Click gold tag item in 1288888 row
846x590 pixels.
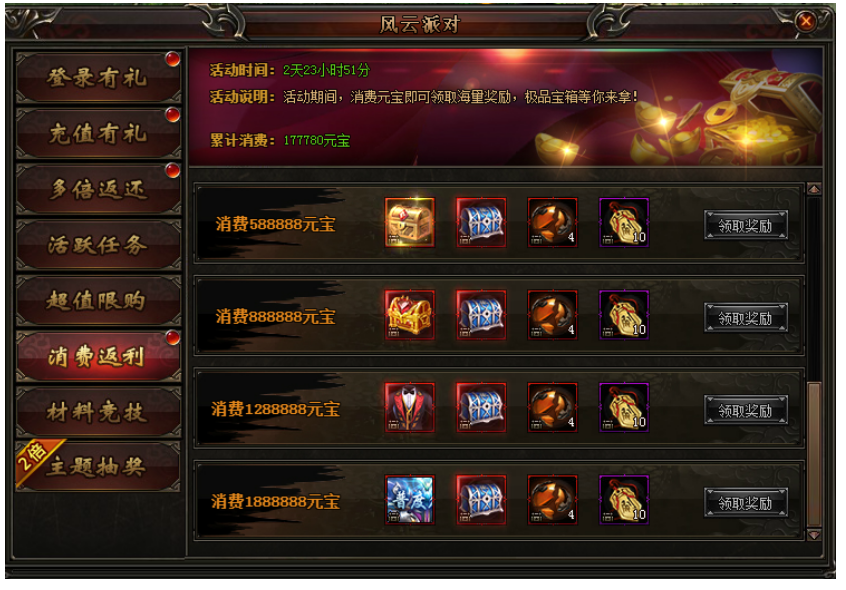[x=624, y=408]
